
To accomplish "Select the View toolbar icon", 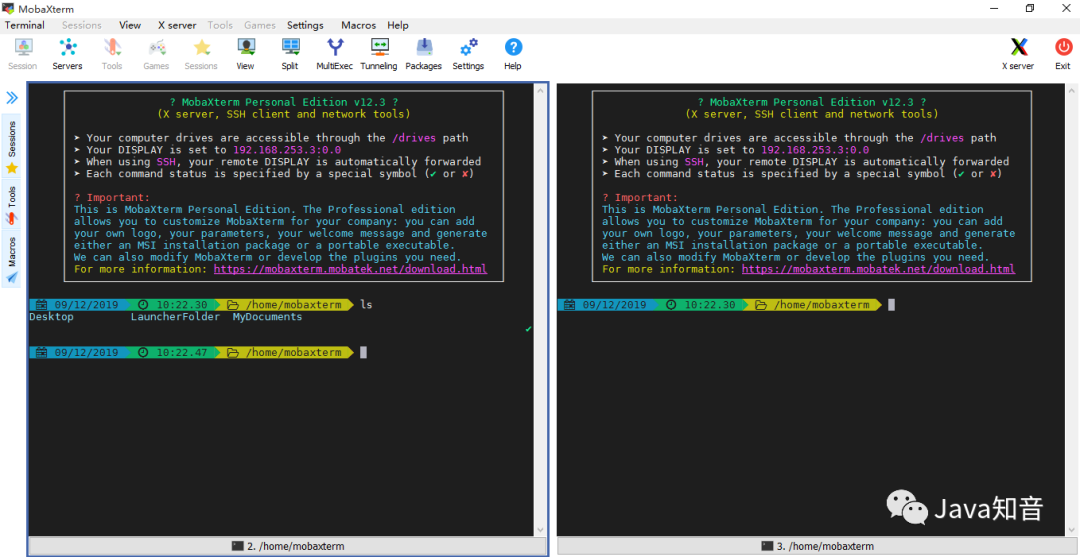I will click(x=245, y=54).
